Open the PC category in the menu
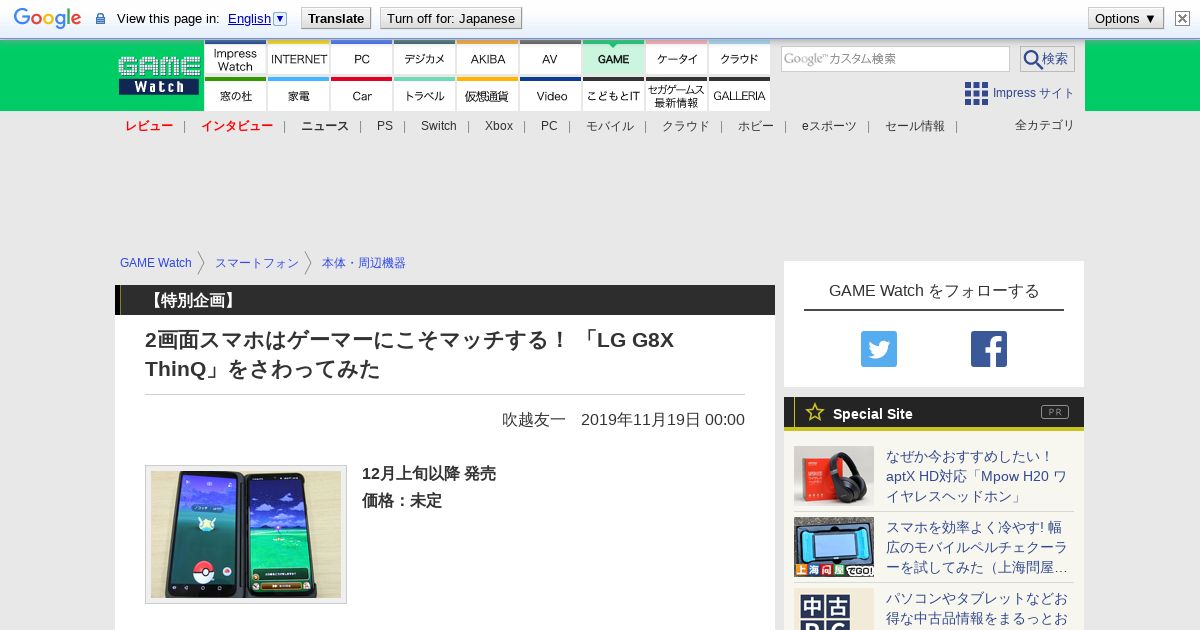The image size is (1200, 630). coord(549,126)
